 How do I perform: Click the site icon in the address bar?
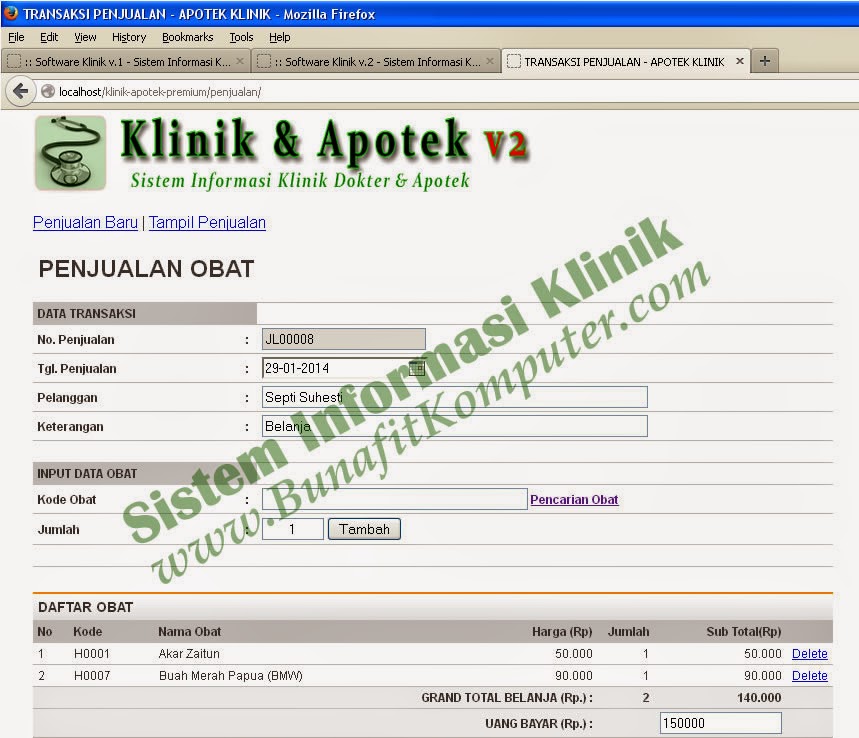[47, 91]
